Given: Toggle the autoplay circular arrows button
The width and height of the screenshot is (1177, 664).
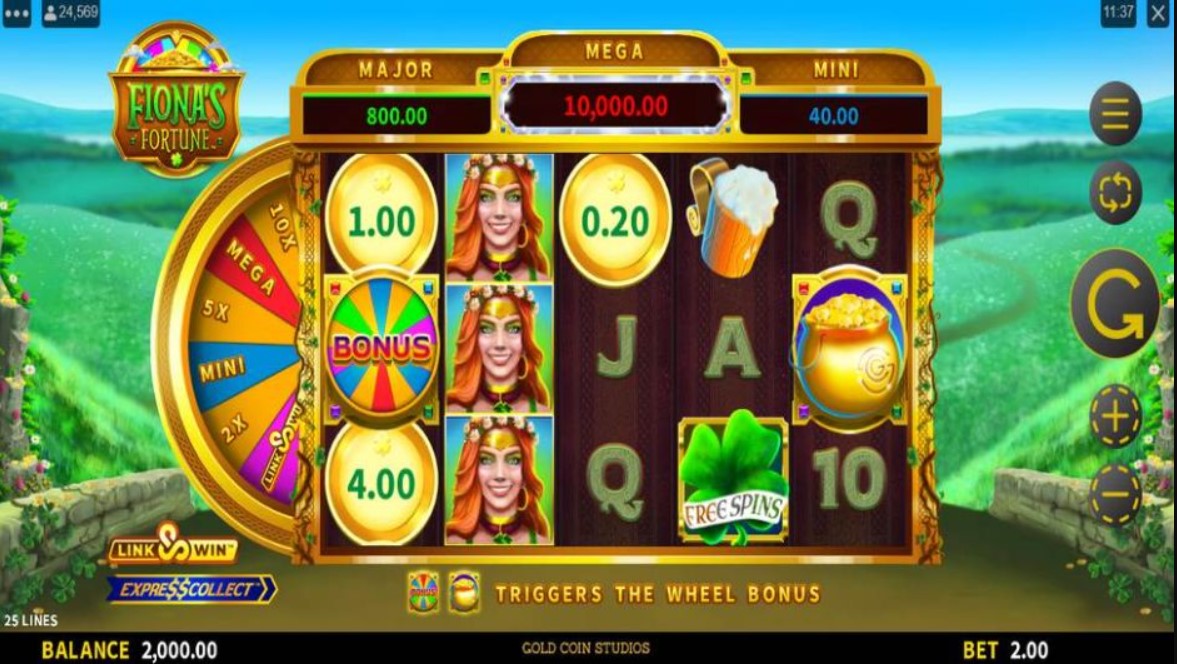Looking at the screenshot, I should click(x=1115, y=192).
